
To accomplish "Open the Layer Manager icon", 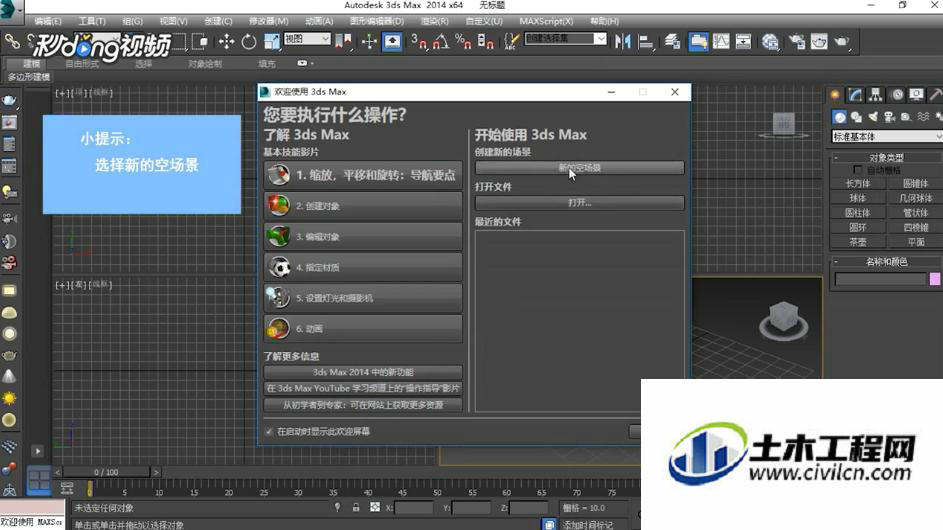I will point(672,42).
